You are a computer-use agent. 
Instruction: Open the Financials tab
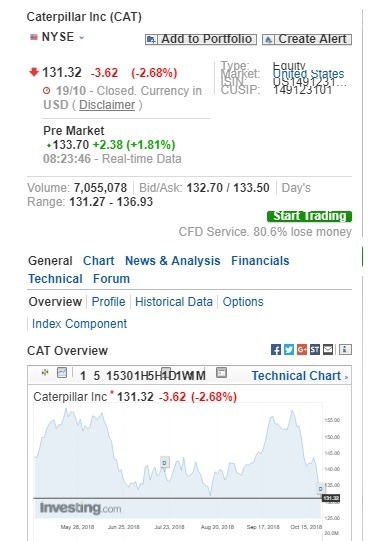(260, 261)
